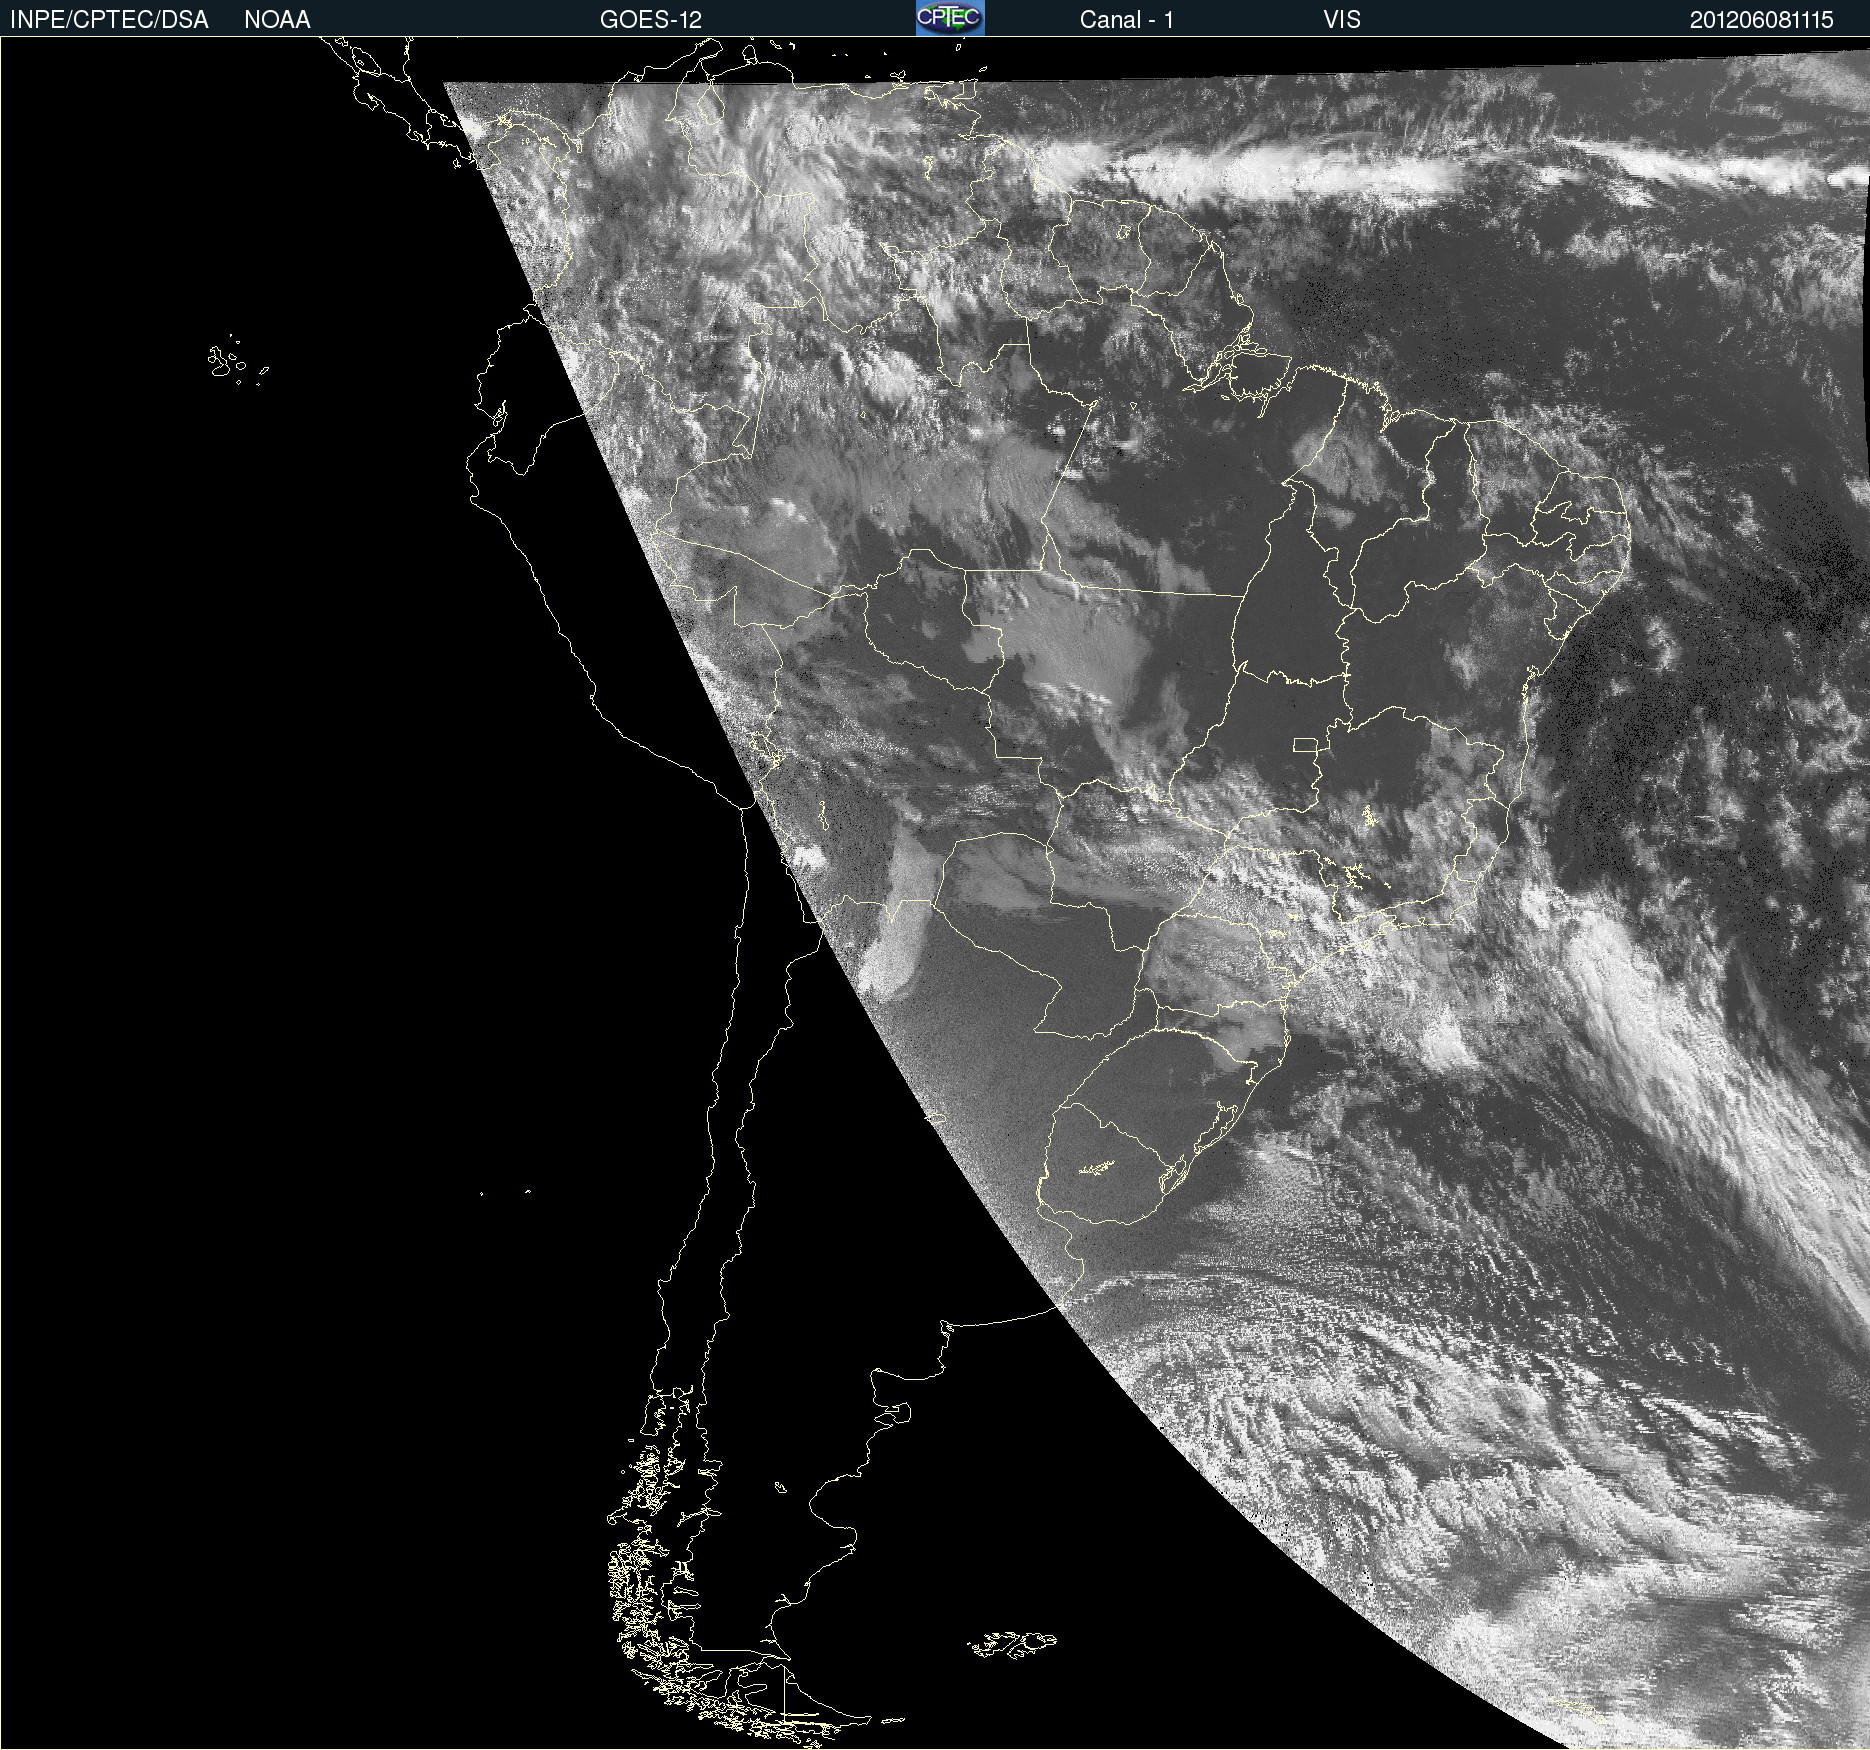Click the 201206081115 timestamp
1870x1750 pixels.
(x=1762, y=20)
